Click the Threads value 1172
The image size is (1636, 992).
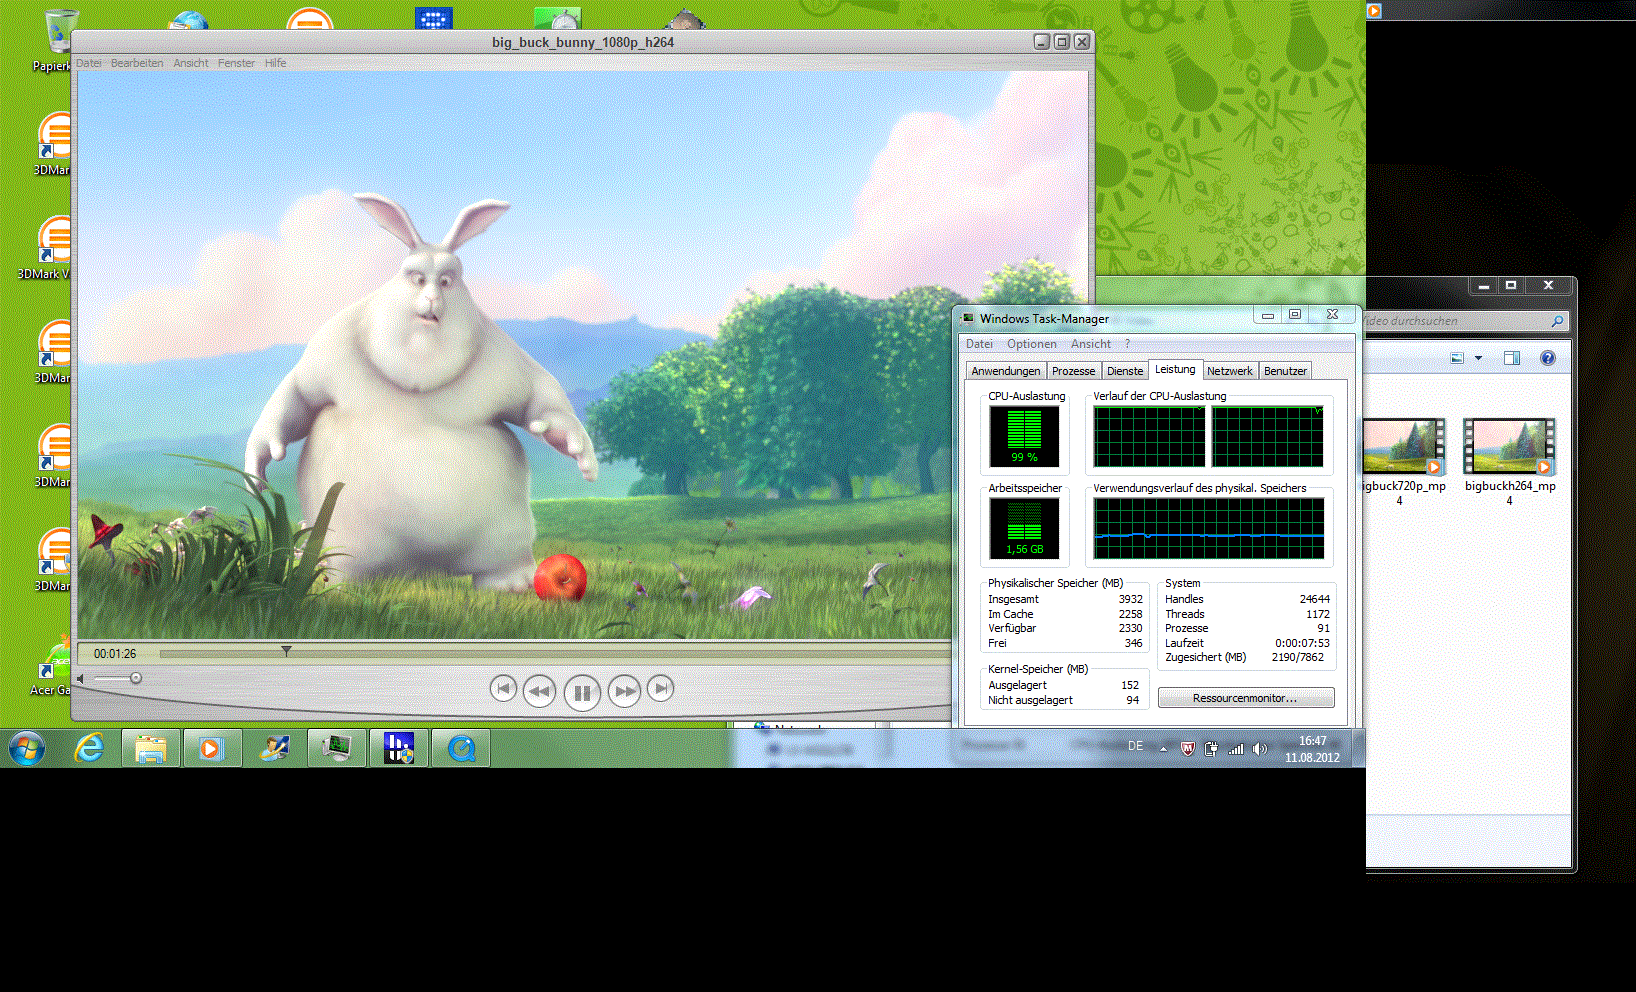point(1318,614)
